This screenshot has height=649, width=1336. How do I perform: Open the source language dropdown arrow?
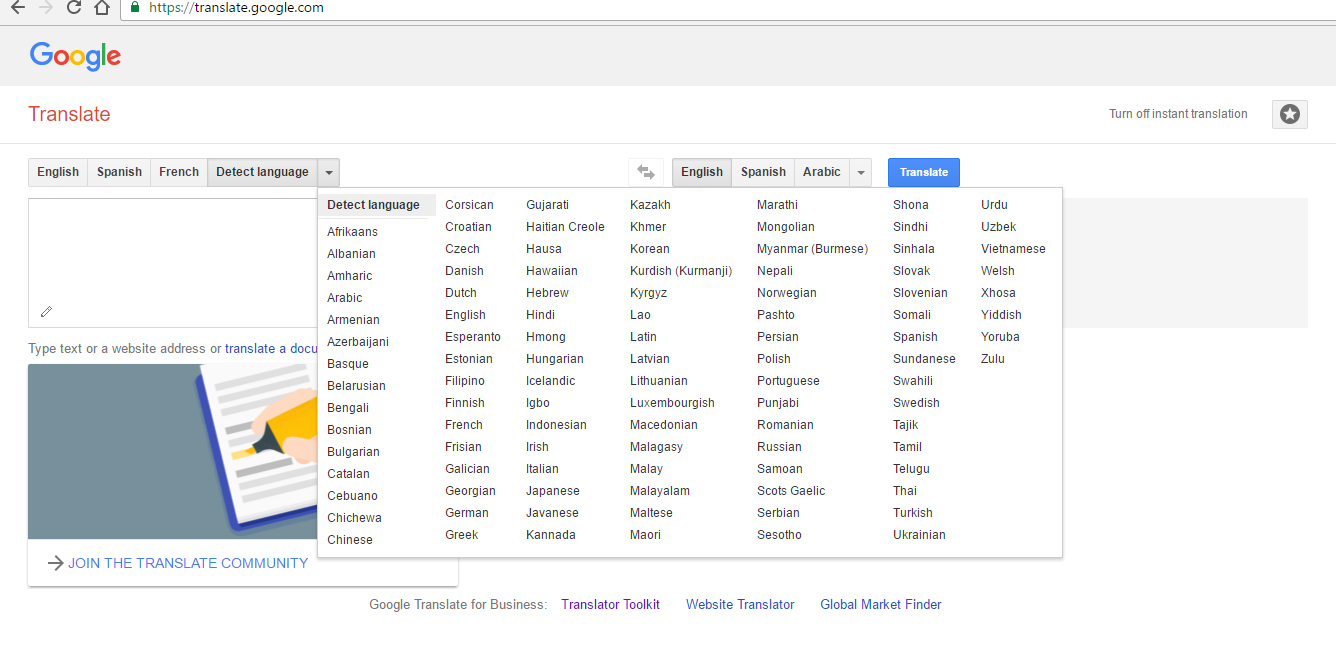pos(328,172)
